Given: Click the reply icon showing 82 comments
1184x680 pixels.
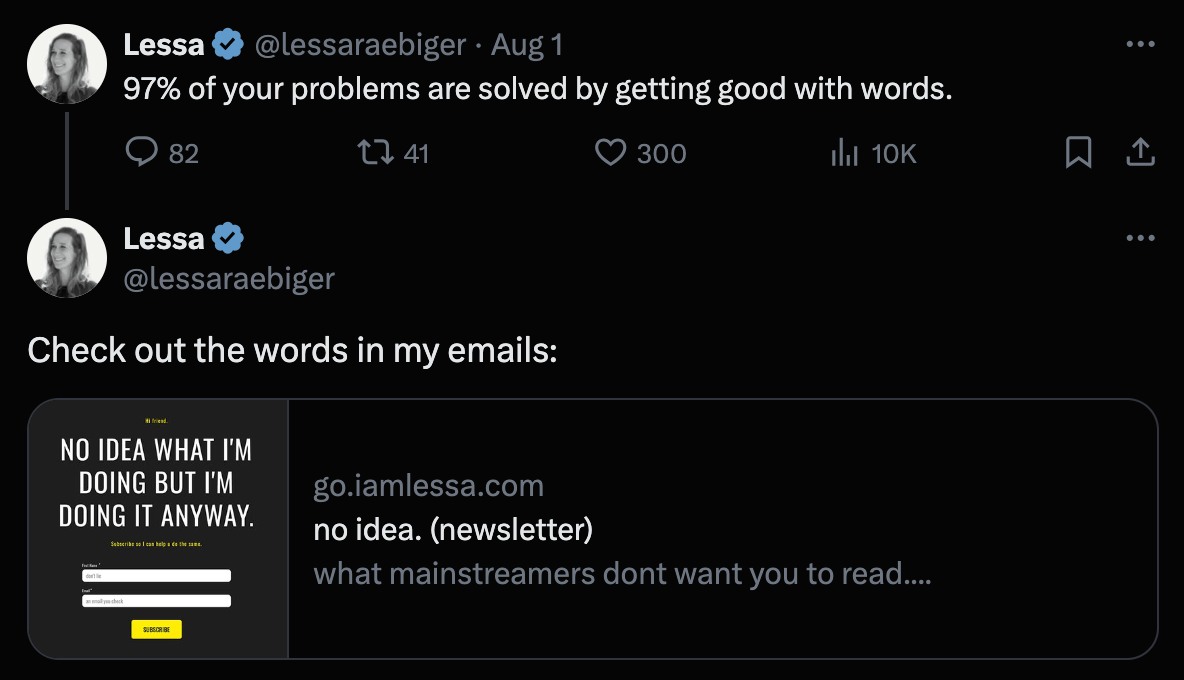Looking at the screenshot, I should point(141,152).
